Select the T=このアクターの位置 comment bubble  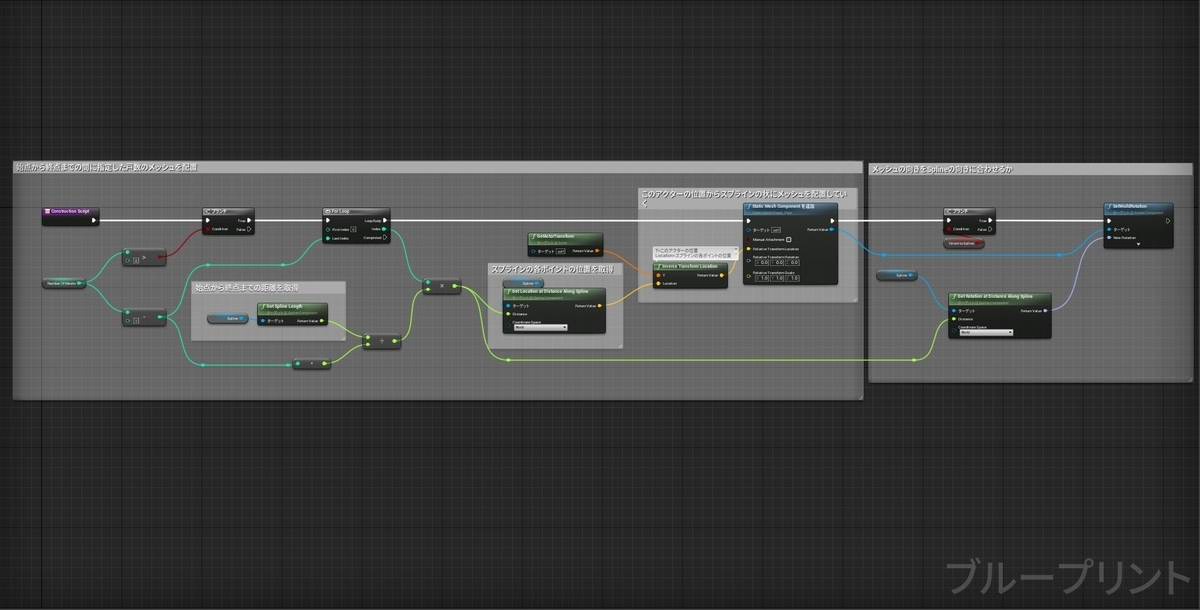point(696,253)
